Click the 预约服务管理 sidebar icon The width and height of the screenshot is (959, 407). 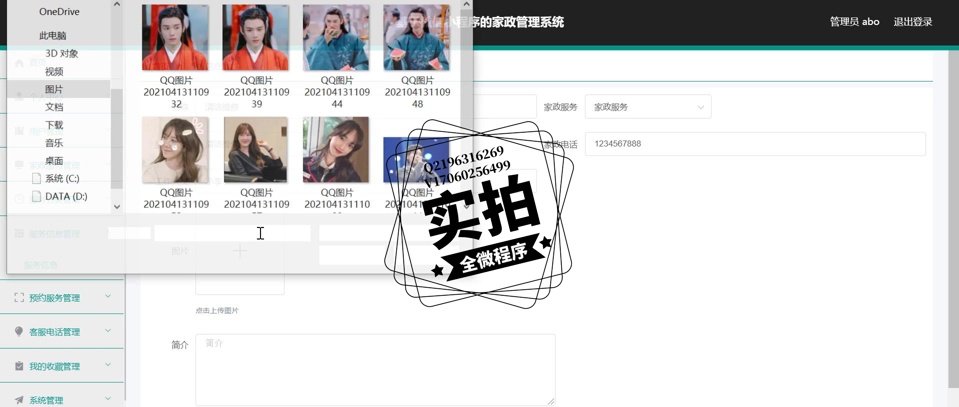click(19, 298)
